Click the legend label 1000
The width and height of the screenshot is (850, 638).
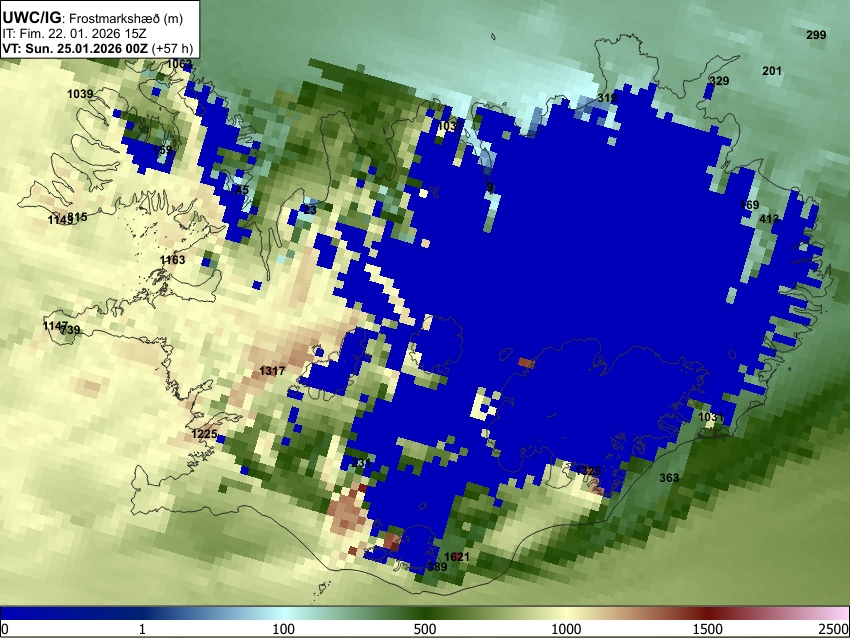pyautogui.click(x=566, y=629)
